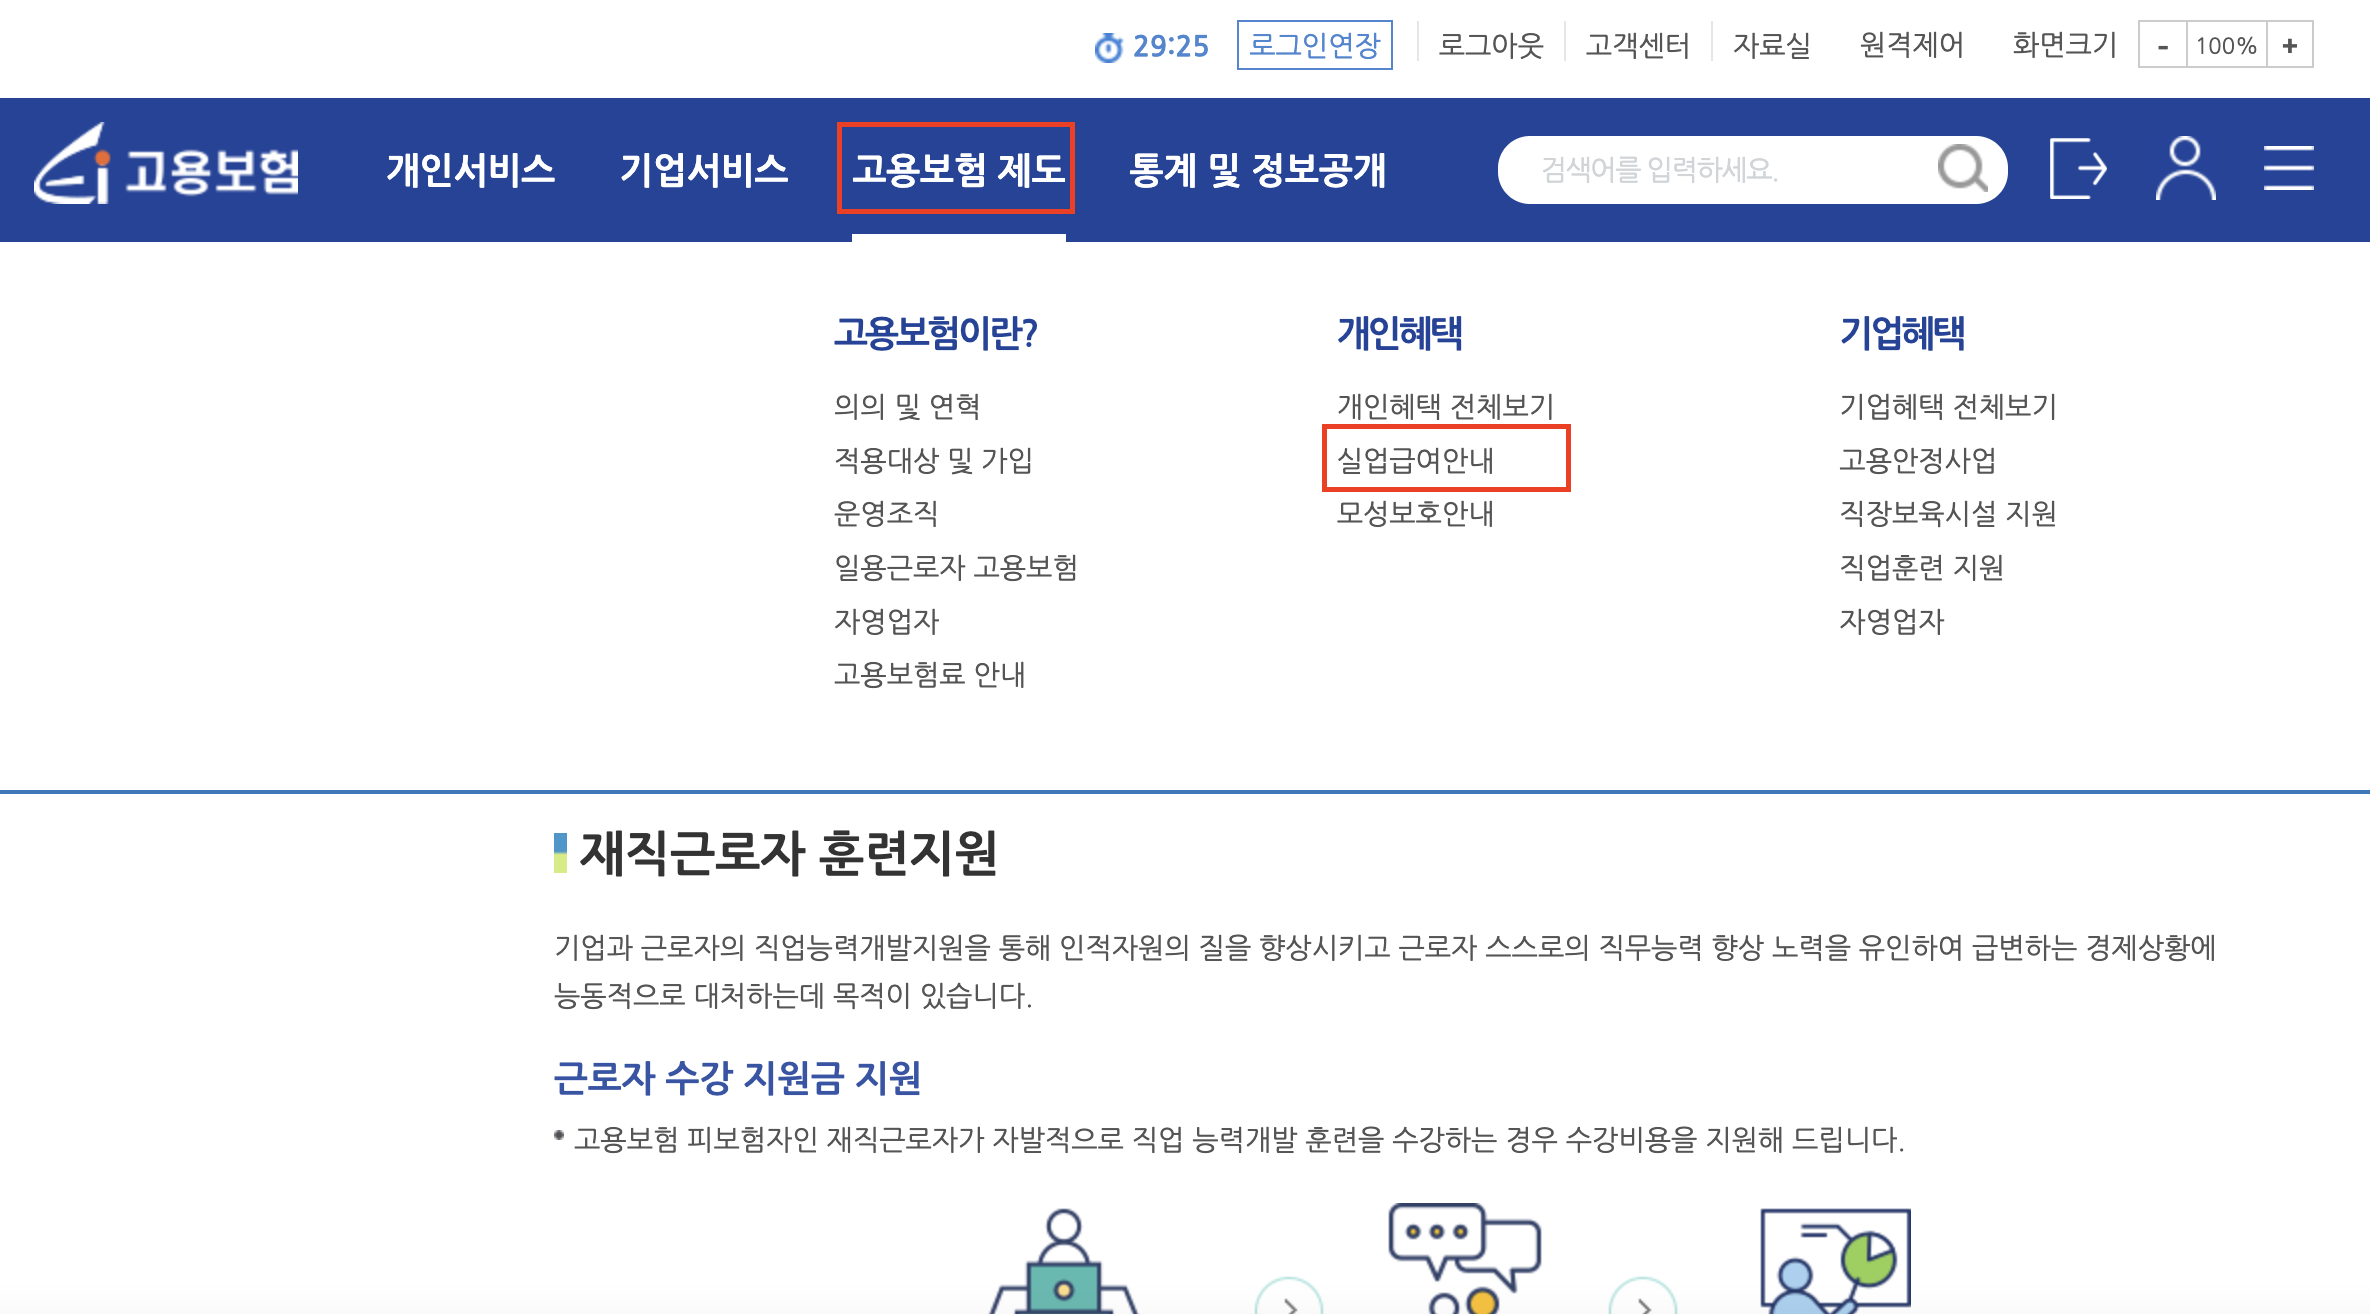Screen dimensions: 2370x1314
Task: Open 고객센터 from top utility bar
Action: [1637, 46]
